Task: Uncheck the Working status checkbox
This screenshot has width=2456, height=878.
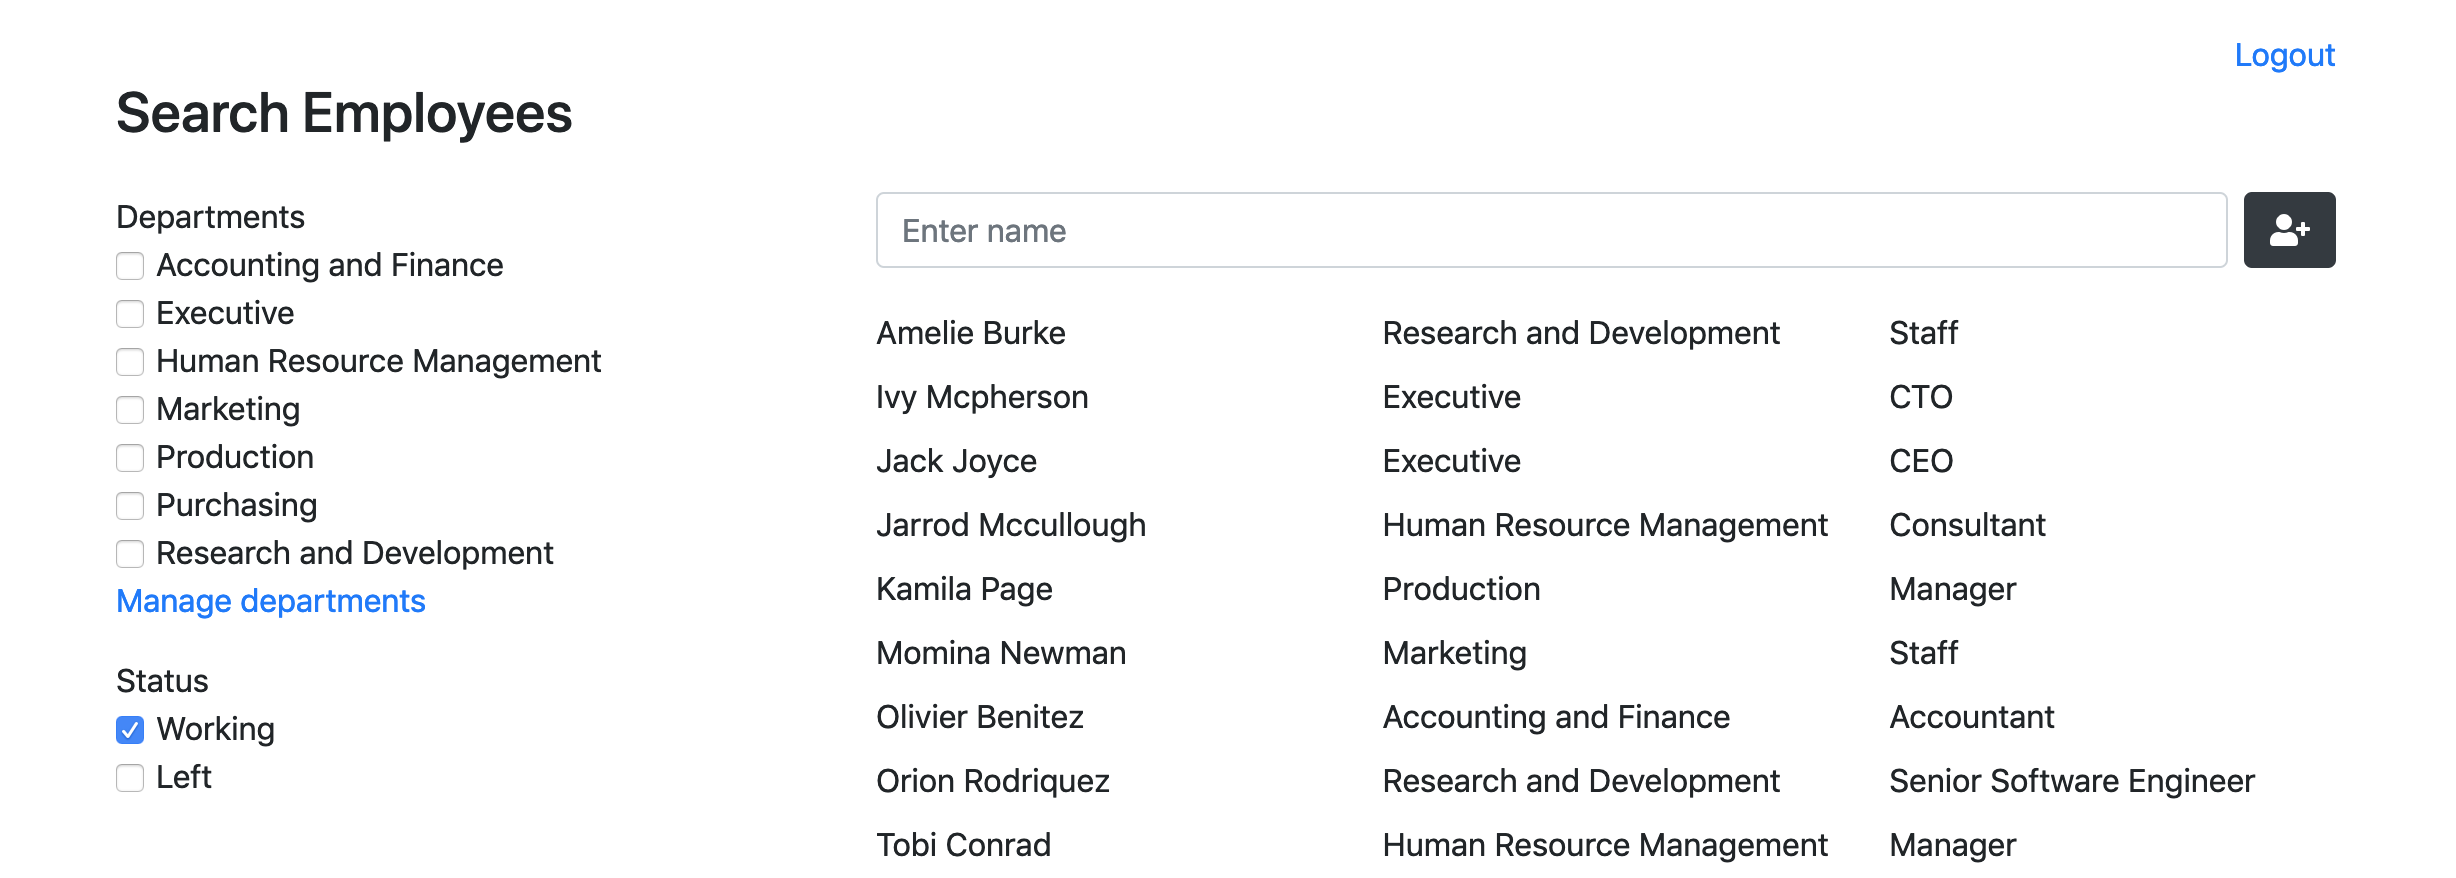Action: pos(130,730)
